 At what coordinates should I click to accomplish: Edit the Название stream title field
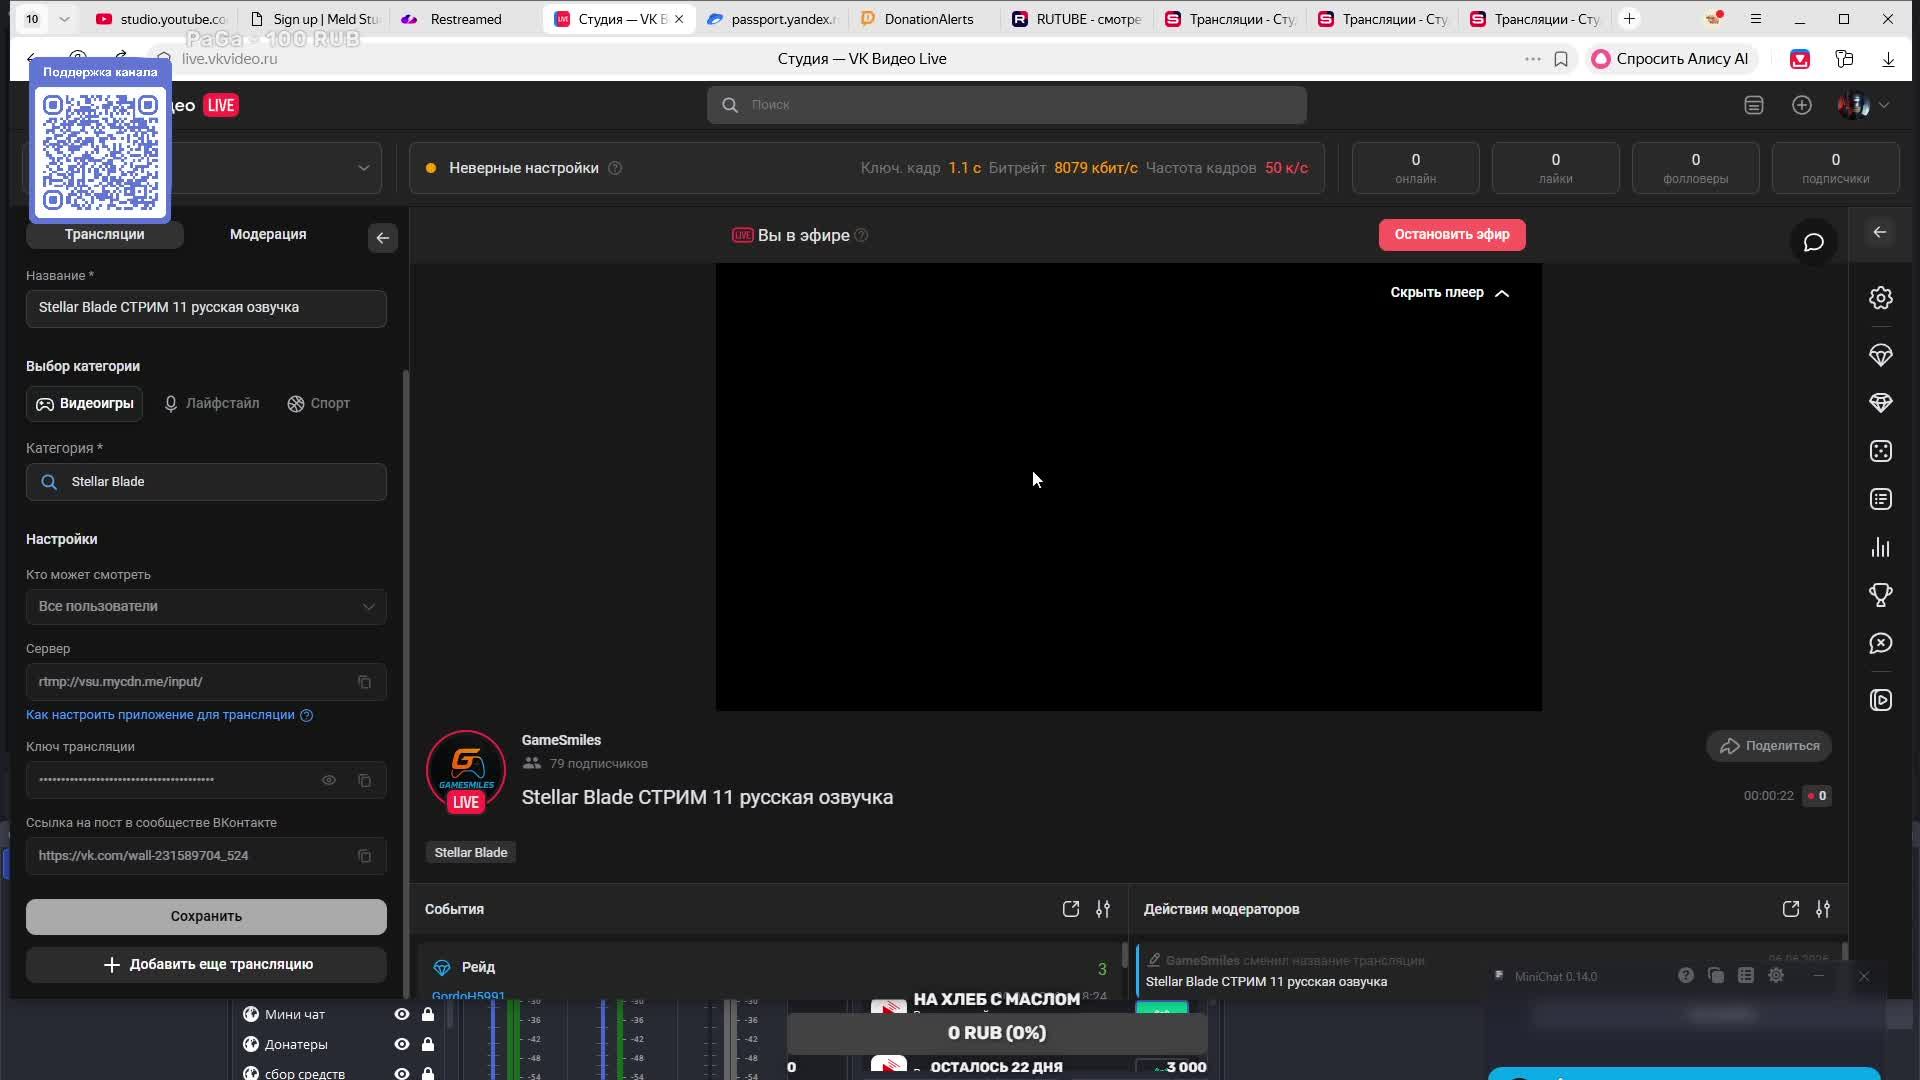coord(206,308)
